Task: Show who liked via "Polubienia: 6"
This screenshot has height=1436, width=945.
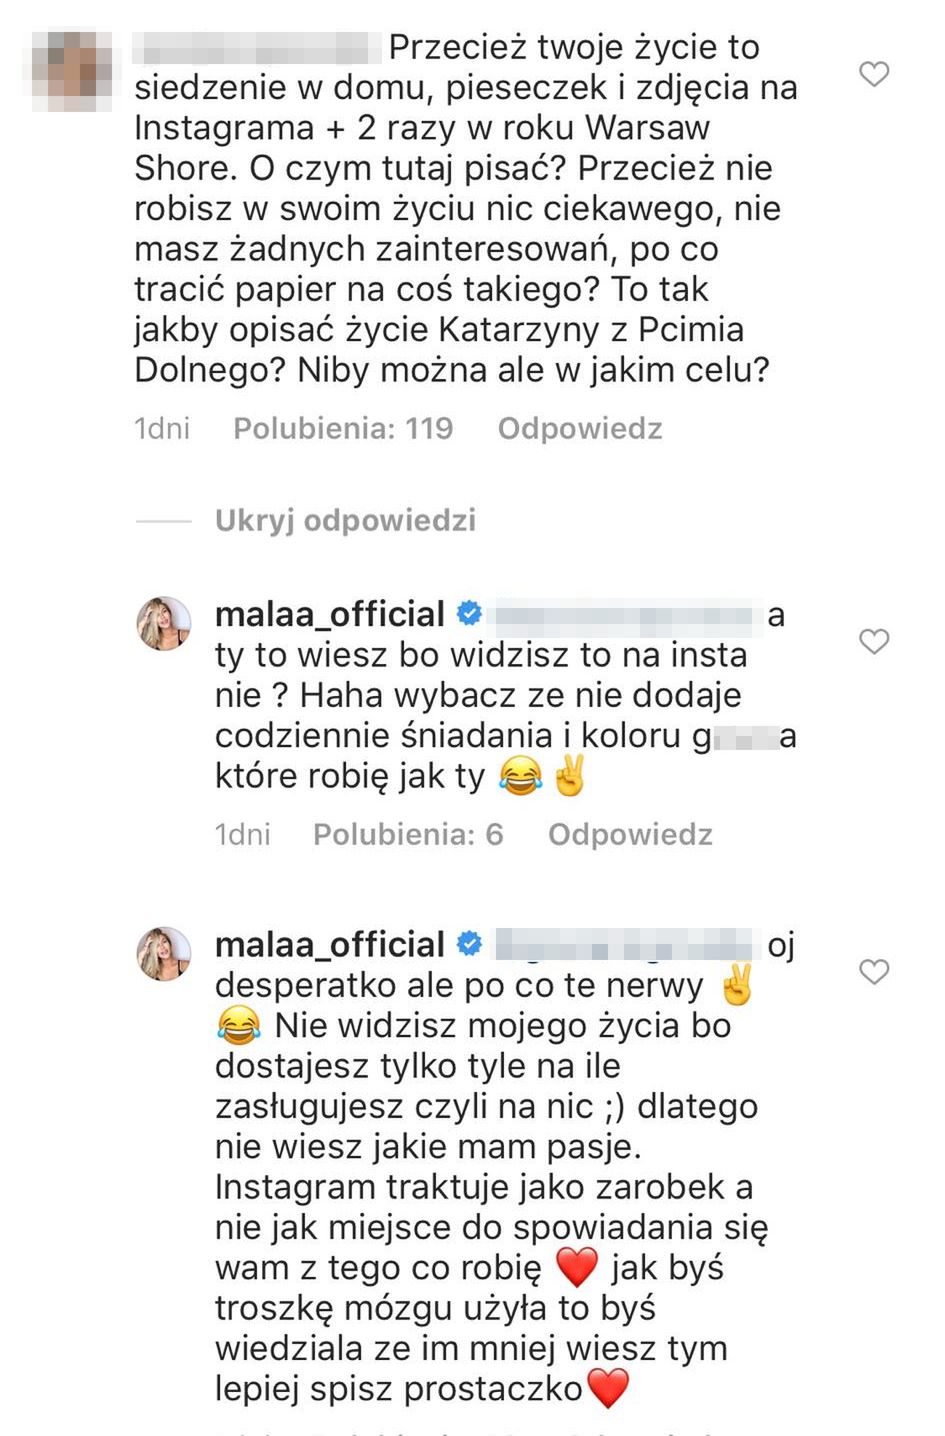Action: [x=408, y=834]
